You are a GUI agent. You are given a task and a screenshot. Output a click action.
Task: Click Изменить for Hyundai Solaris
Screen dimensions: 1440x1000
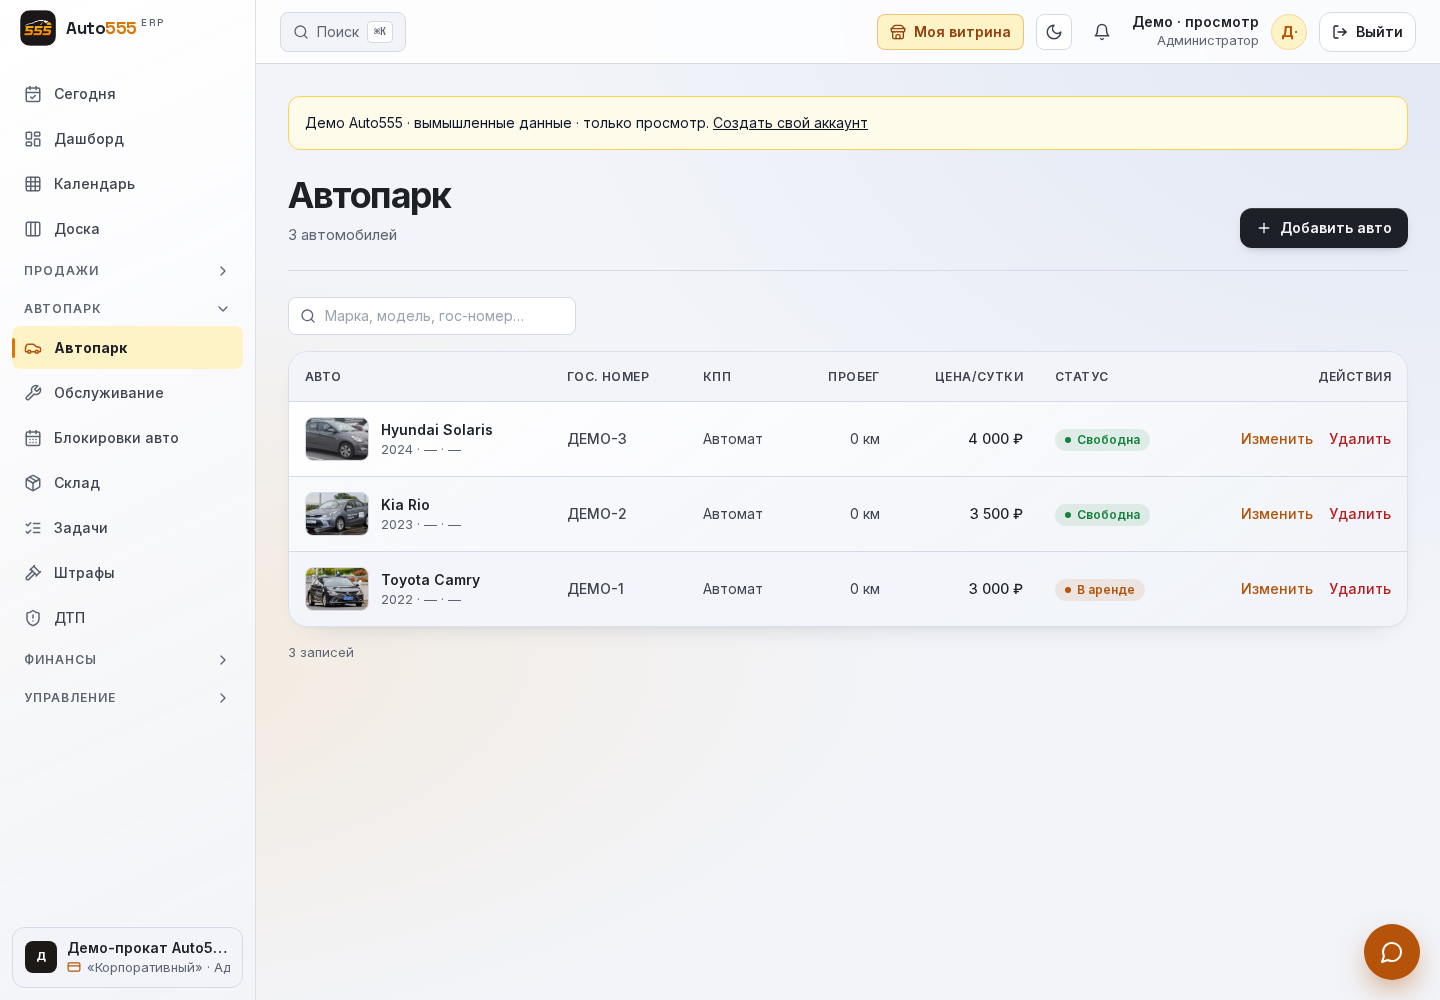pyautogui.click(x=1277, y=439)
